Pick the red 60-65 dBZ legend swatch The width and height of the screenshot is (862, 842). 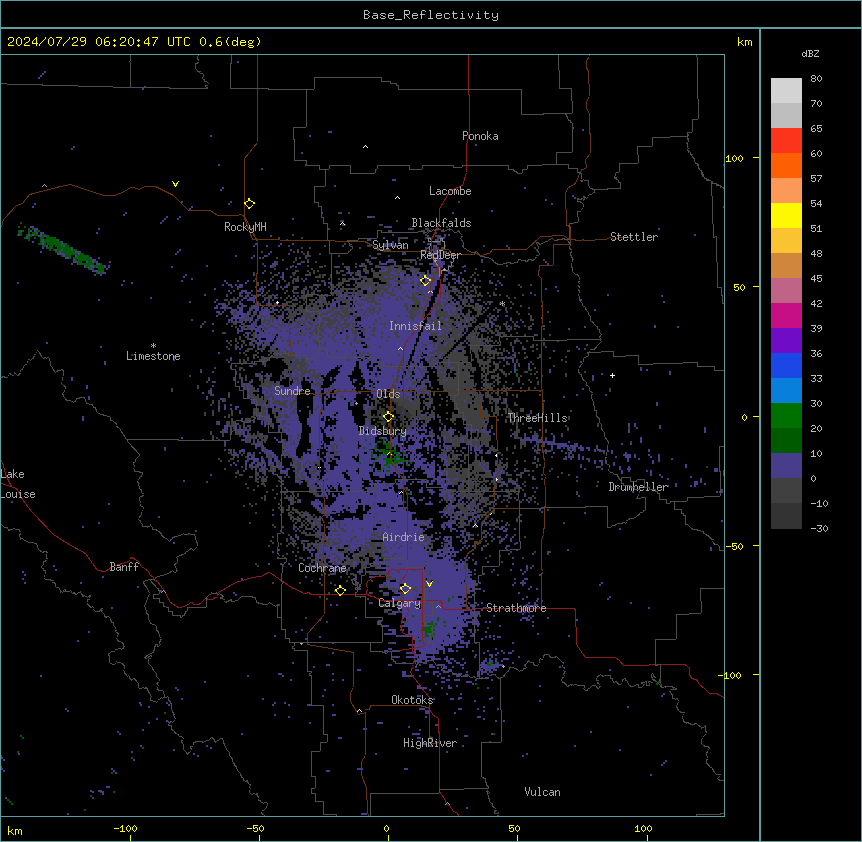pos(786,141)
